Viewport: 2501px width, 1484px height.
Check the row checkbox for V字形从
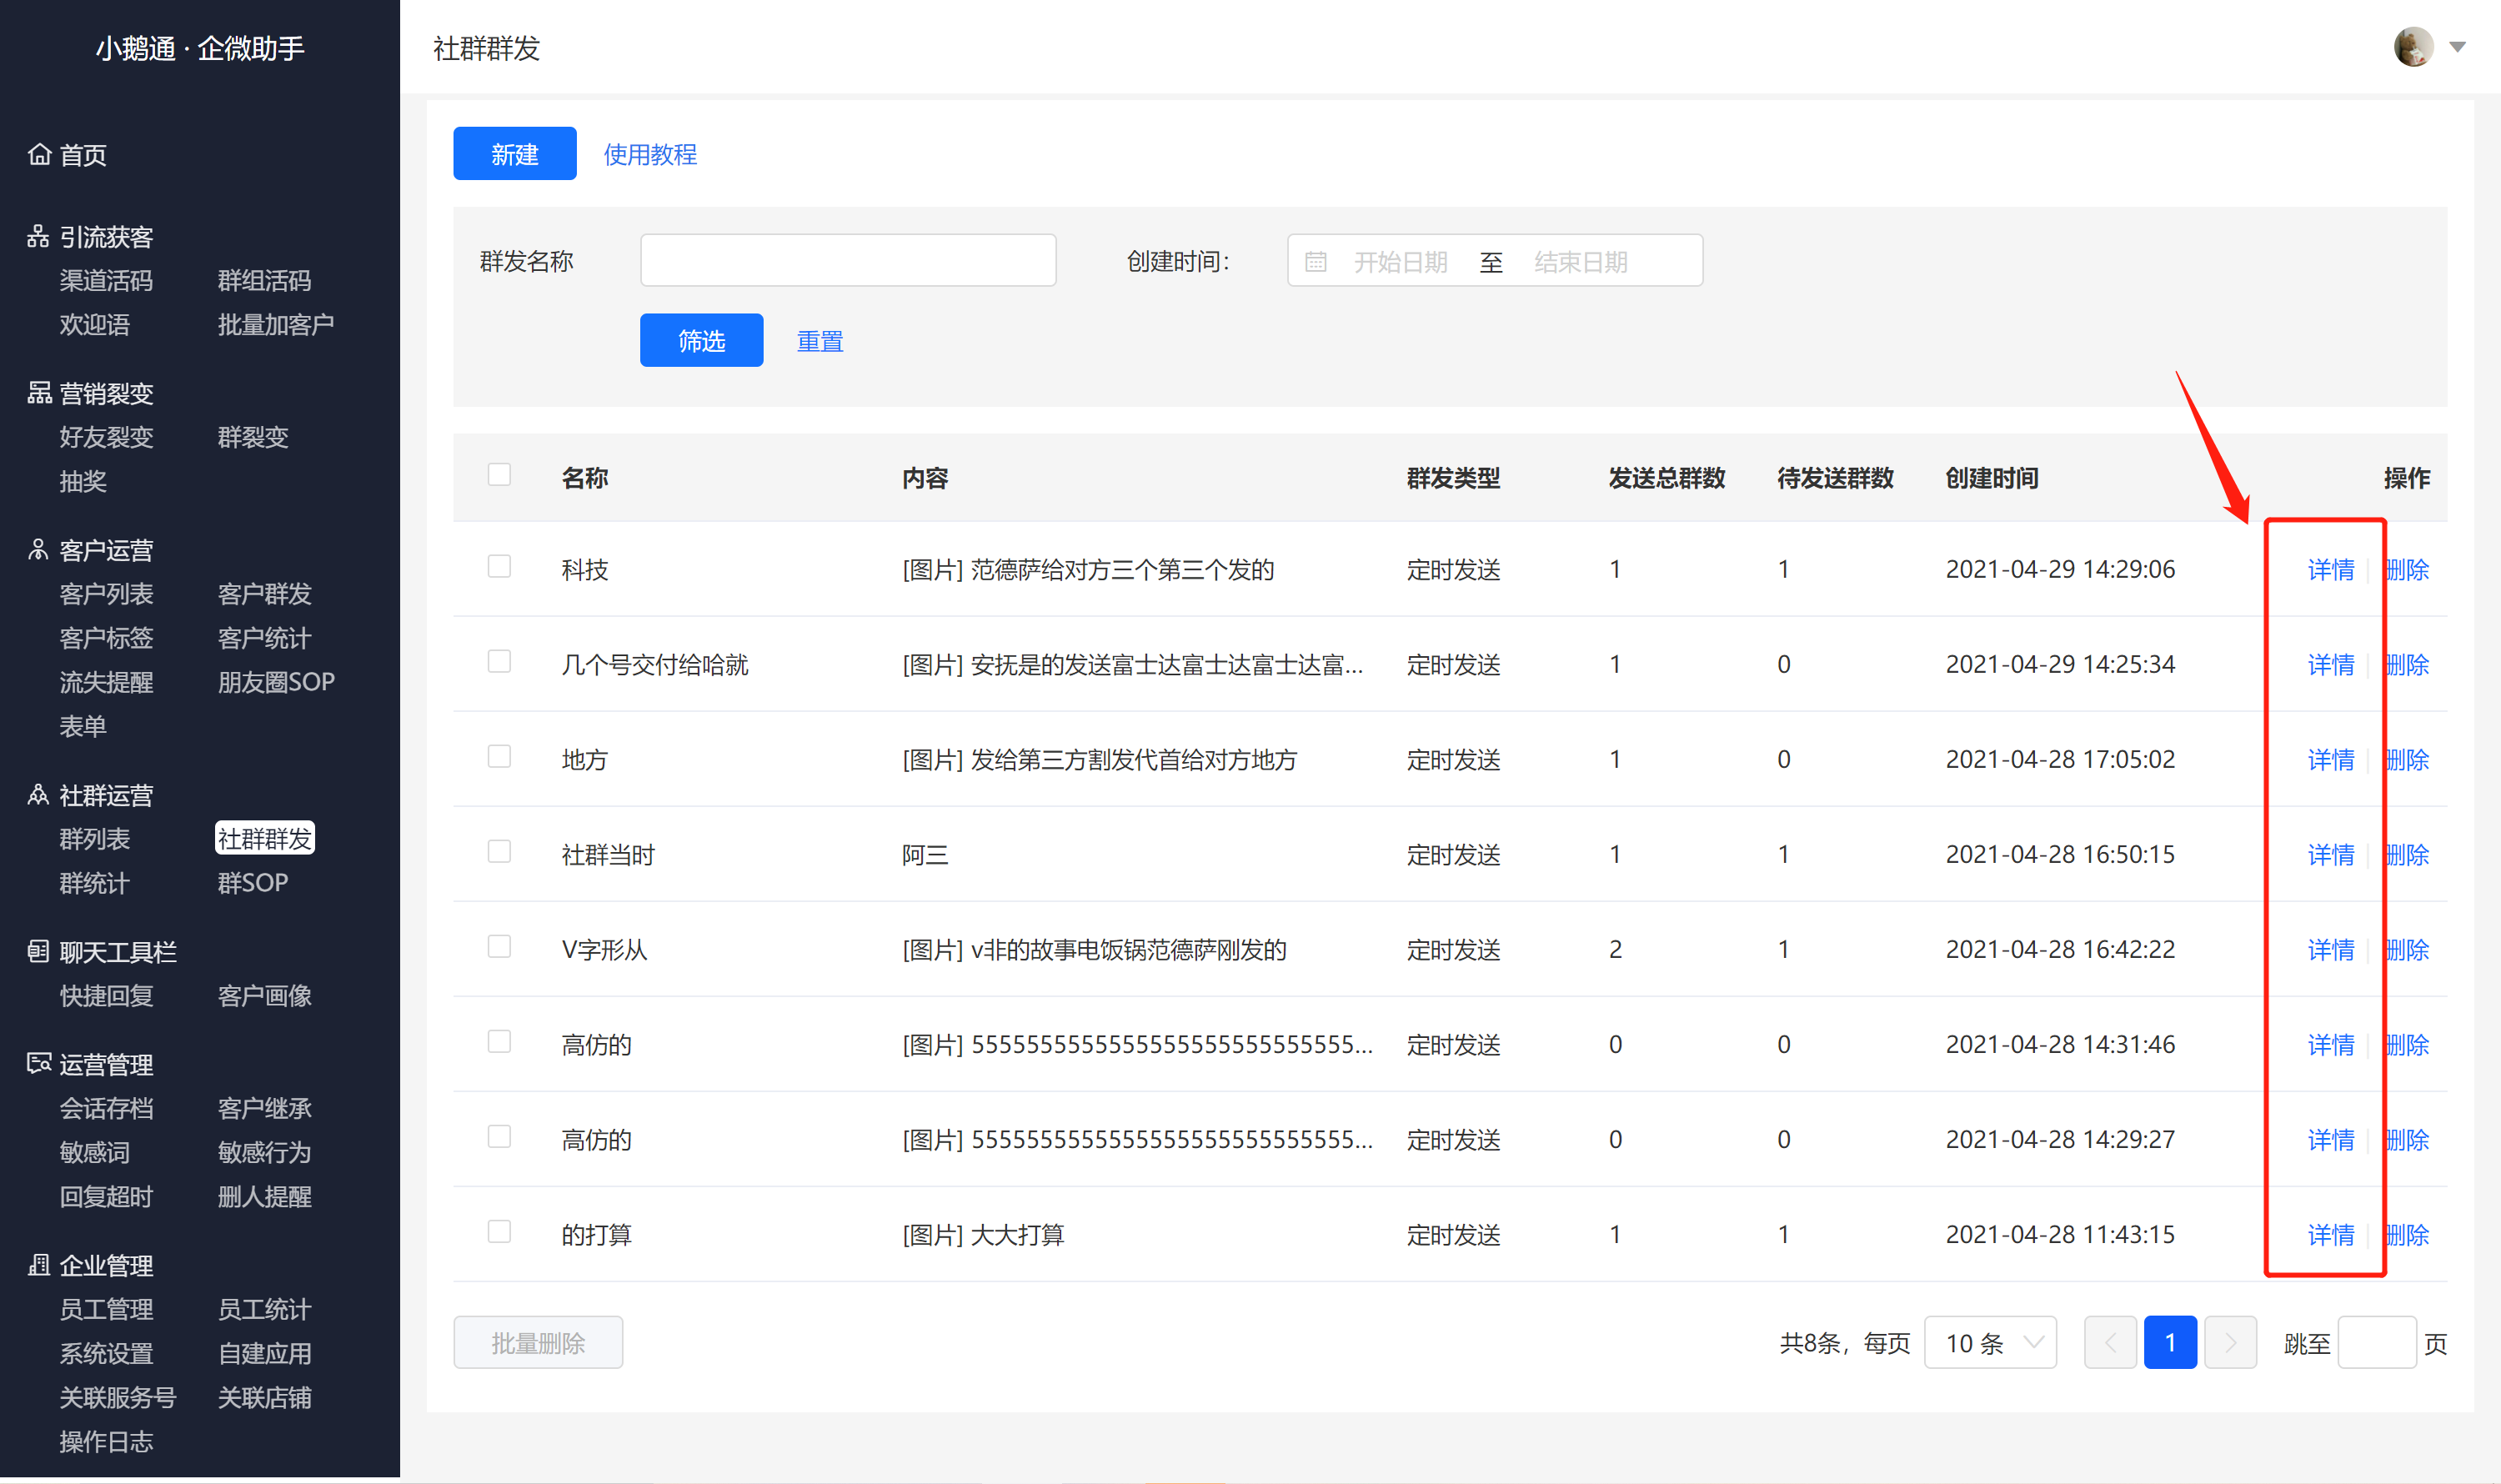click(499, 946)
